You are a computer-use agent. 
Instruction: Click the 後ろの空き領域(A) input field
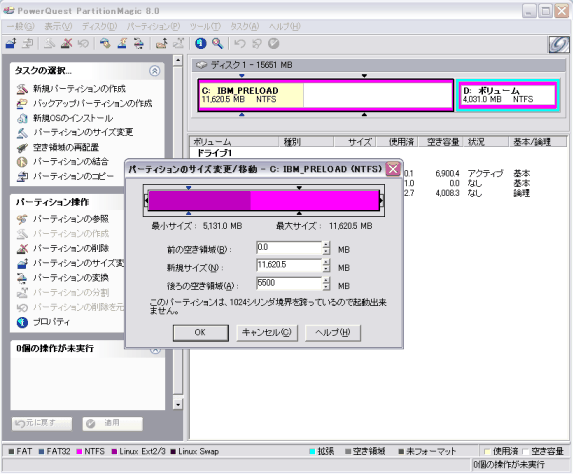tap(289, 283)
